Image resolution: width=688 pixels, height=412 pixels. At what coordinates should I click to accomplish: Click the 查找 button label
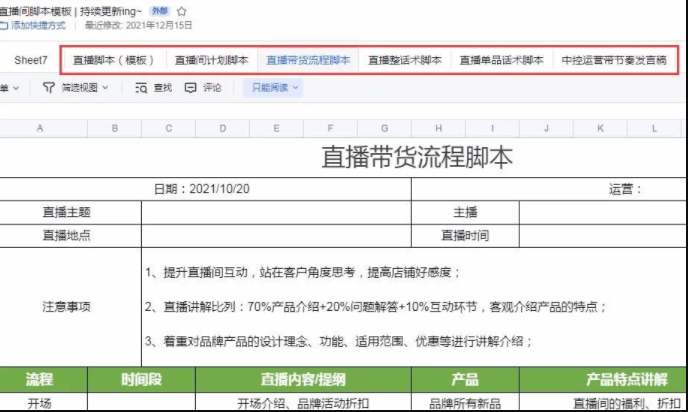(162, 88)
